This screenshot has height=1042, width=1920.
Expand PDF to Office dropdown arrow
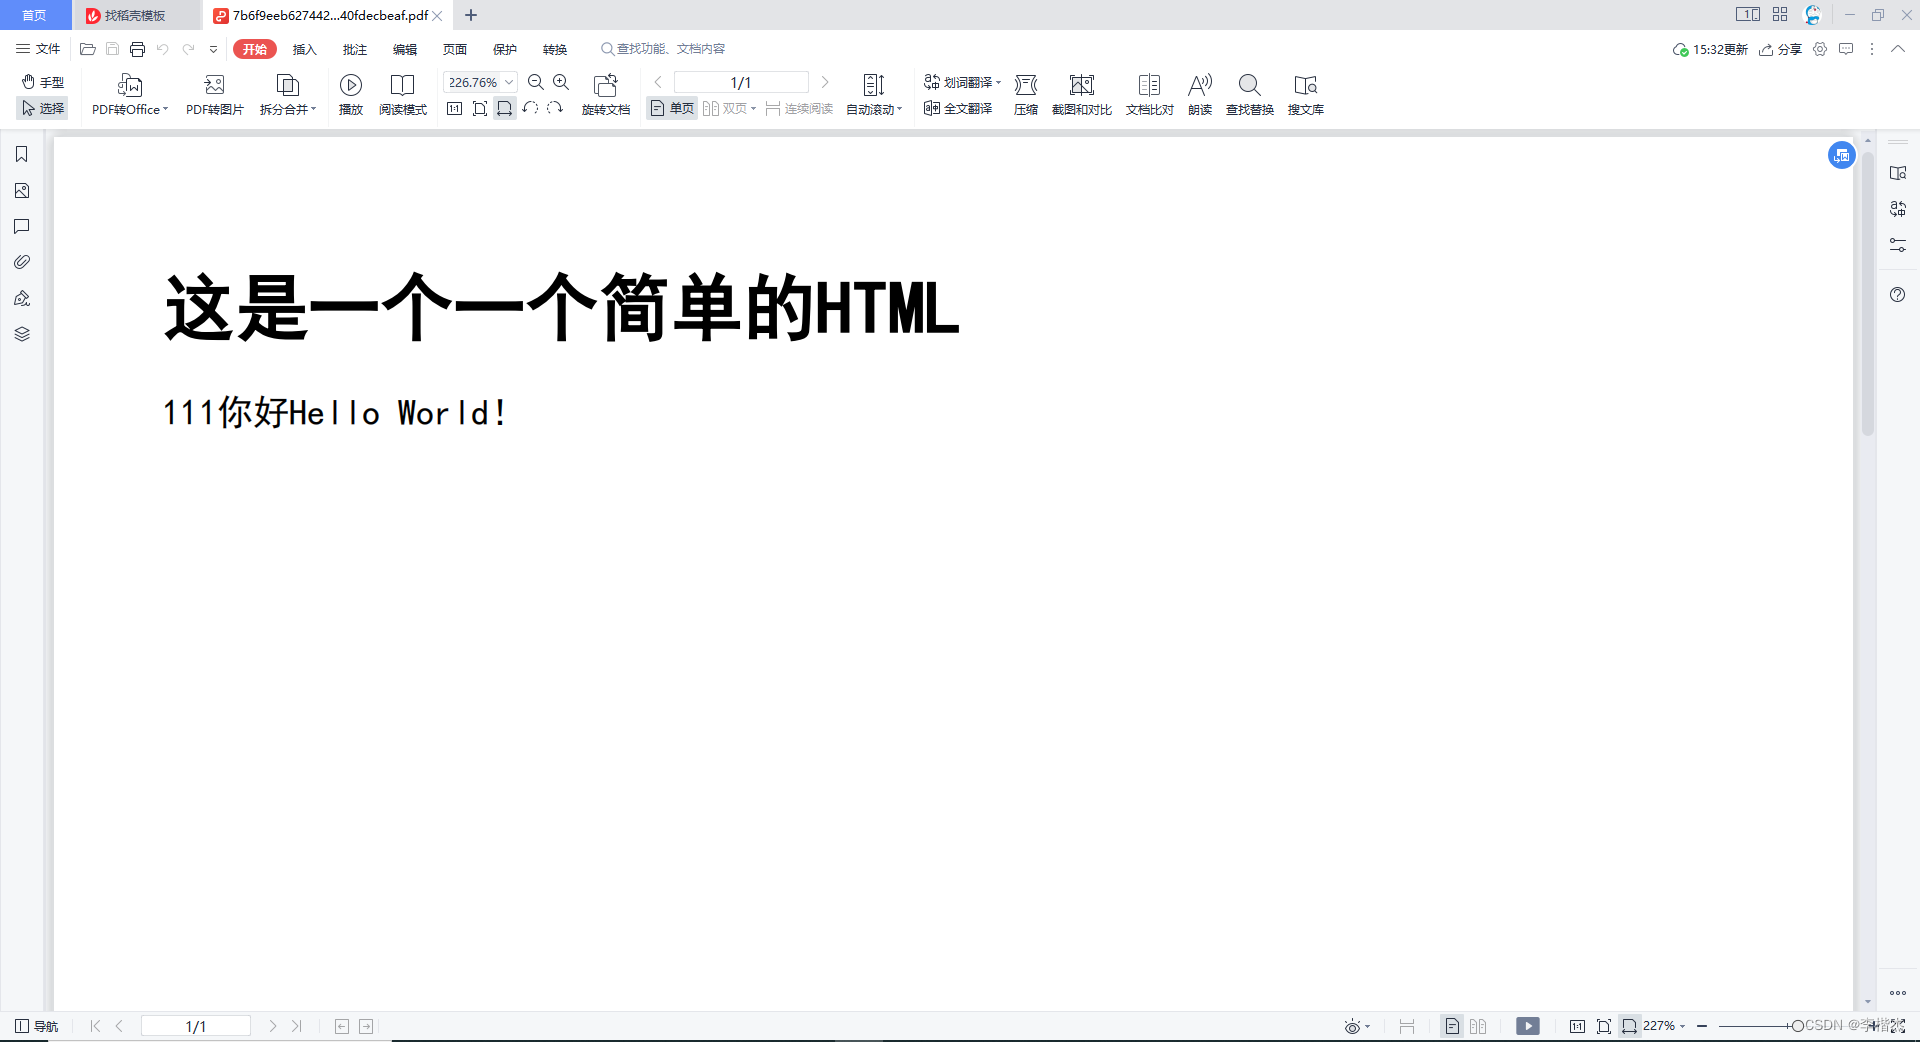pyautogui.click(x=165, y=109)
